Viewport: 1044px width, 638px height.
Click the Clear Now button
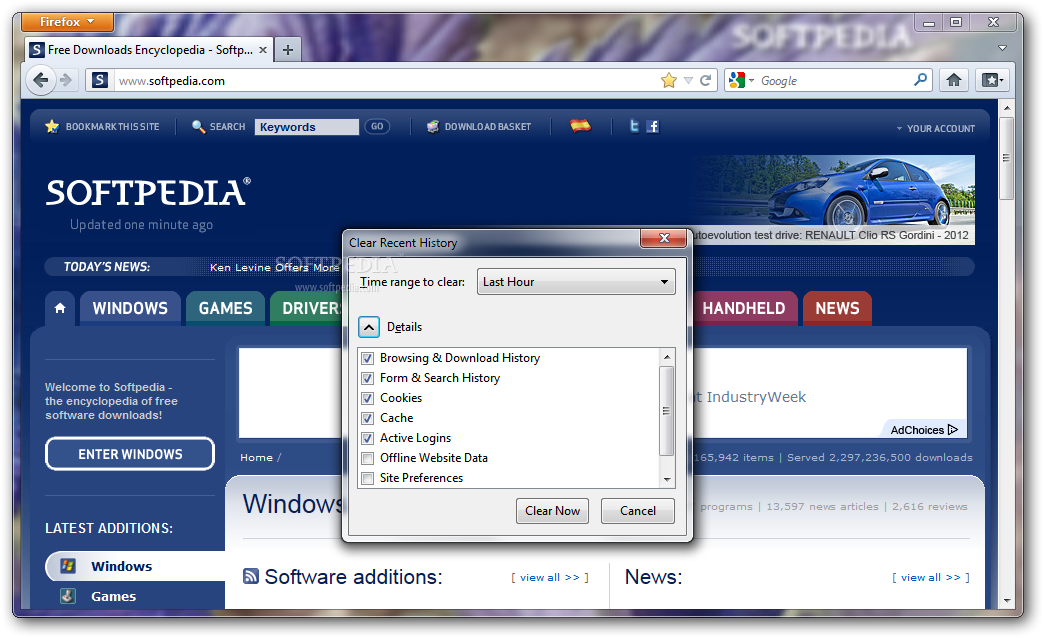(552, 511)
